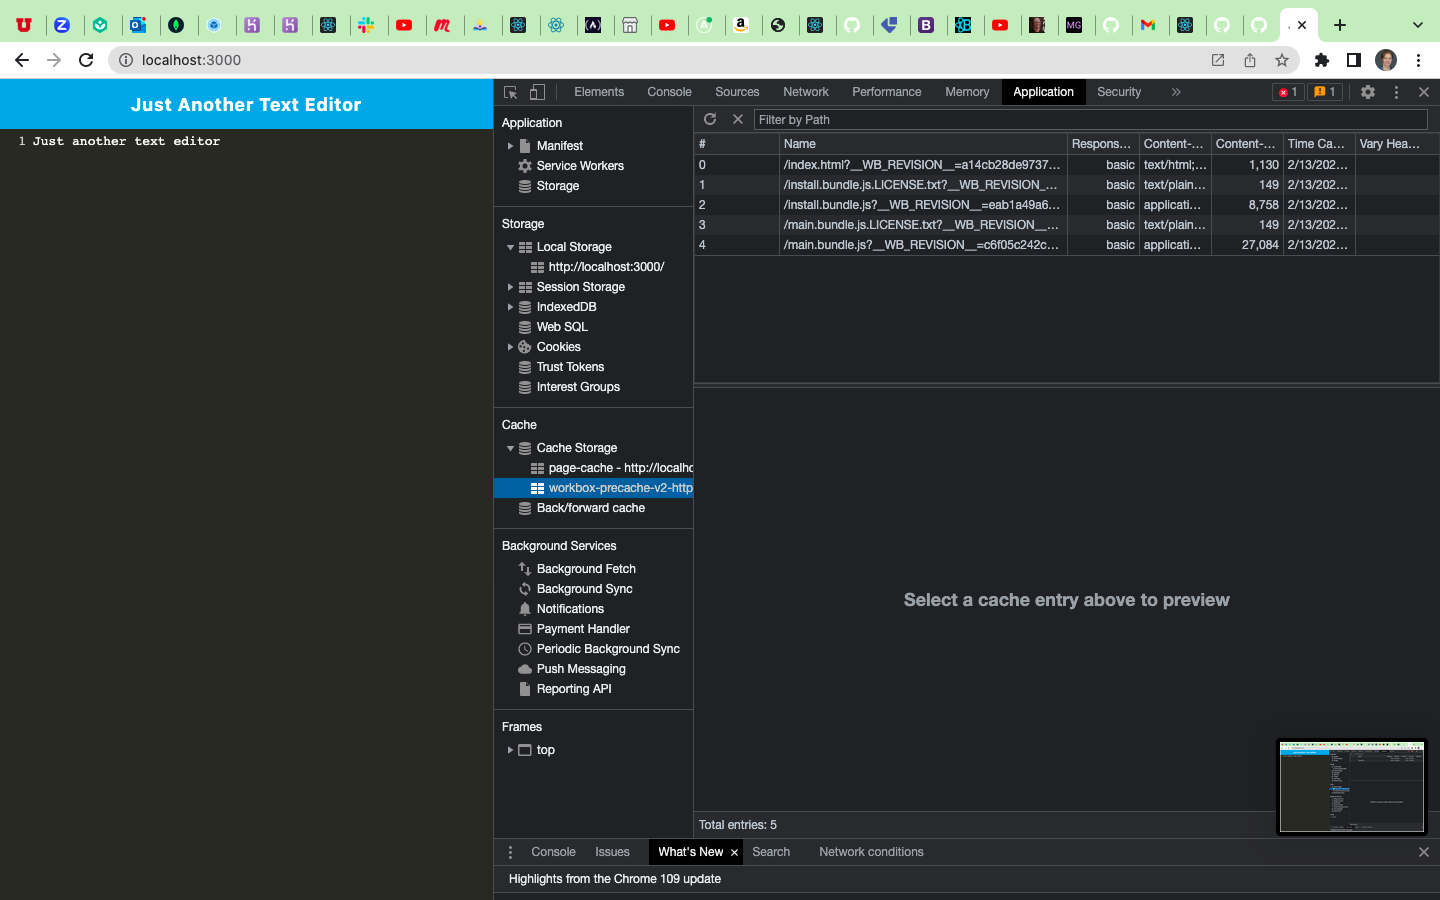
Task: Select http://localhost:3000/ local storage entry
Action: 606,267
